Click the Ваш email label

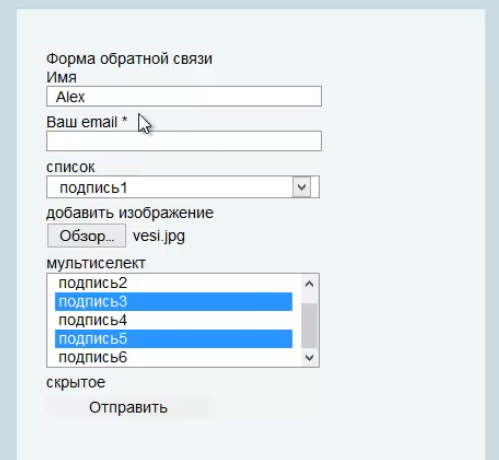(x=87, y=122)
